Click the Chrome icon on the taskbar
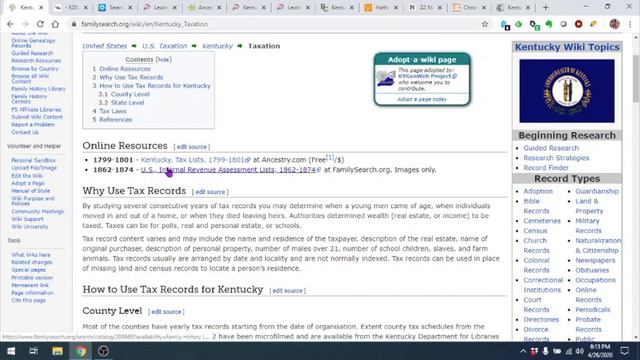The height and width of the screenshot is (360, 640). 80,351
